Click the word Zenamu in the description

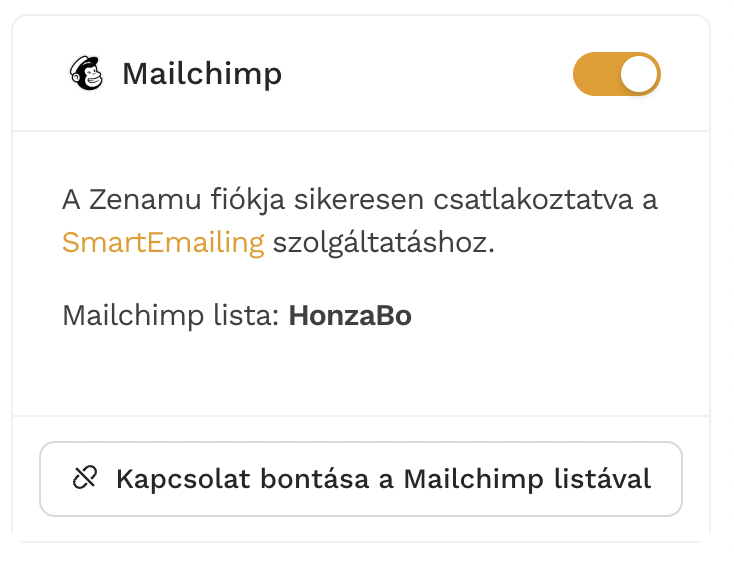click(x=146, y=199)
